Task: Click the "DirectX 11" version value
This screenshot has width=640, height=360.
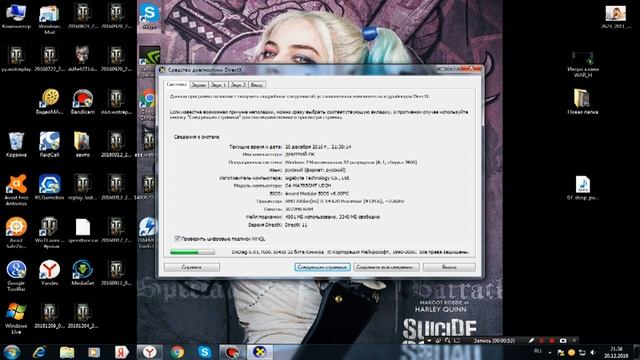Action: (296, 225)
